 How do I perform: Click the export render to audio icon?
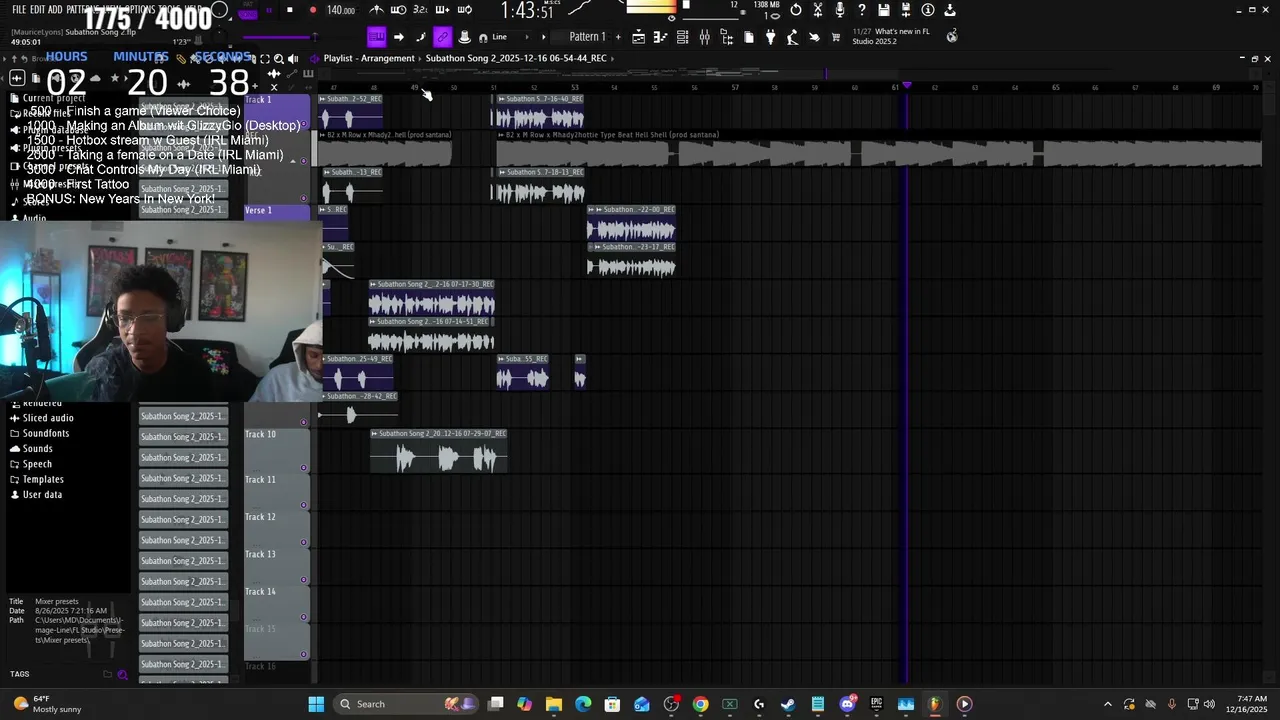950,10
